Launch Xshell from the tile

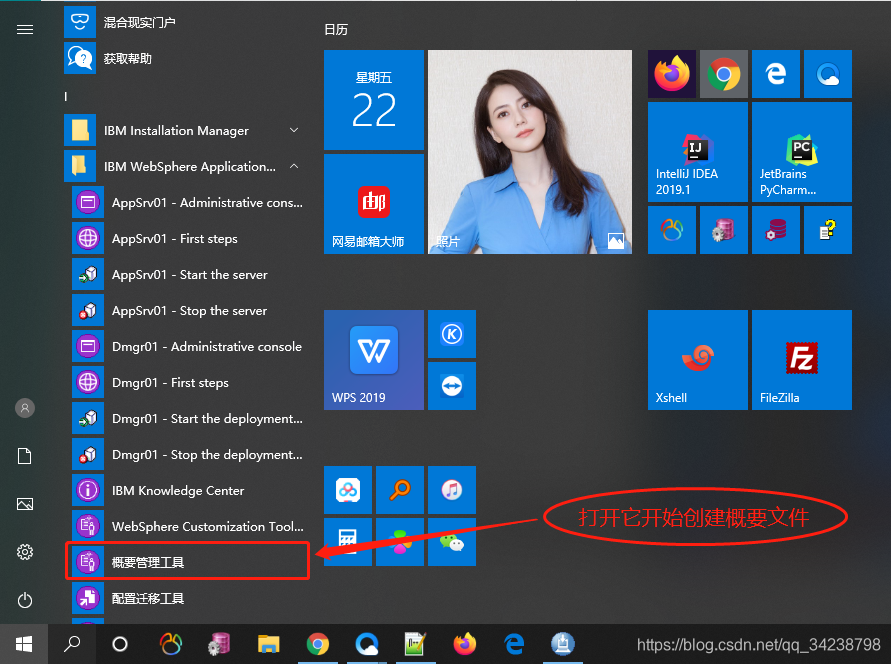pyautogui.click(x=698, y=360)
